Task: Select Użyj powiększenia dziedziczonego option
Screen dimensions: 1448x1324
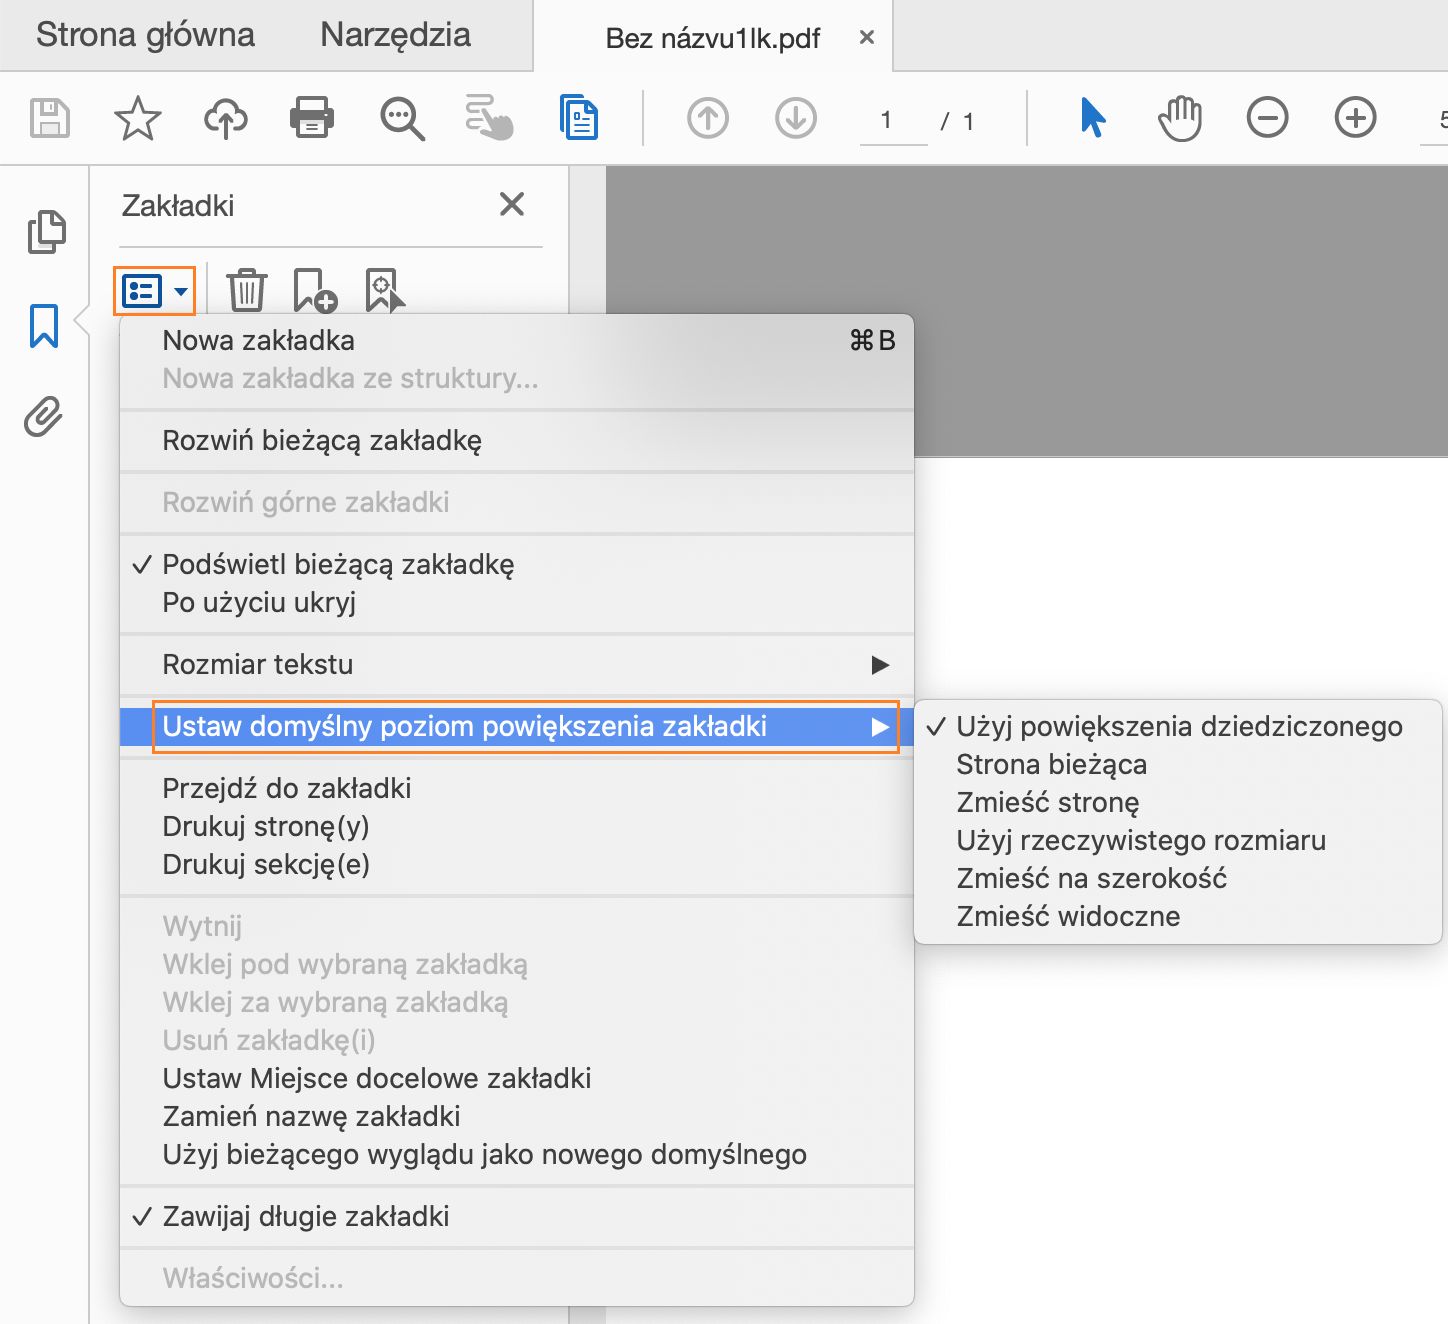Action: [x=1178, y=727]
